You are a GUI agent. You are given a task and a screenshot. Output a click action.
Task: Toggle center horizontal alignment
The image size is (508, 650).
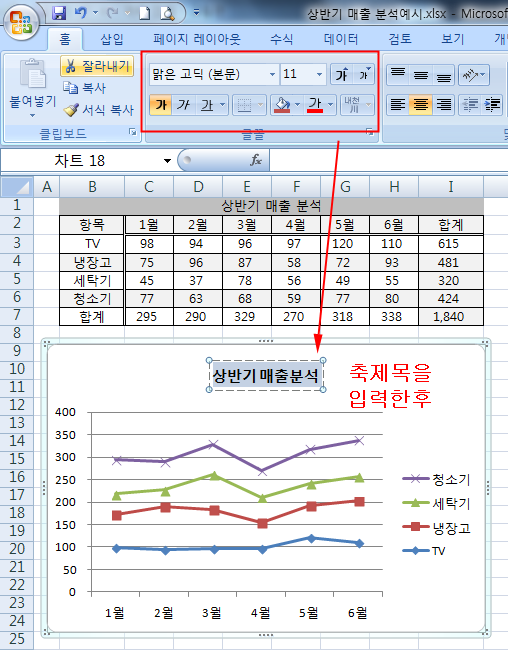pyautogui.click(x=420, y=104)
